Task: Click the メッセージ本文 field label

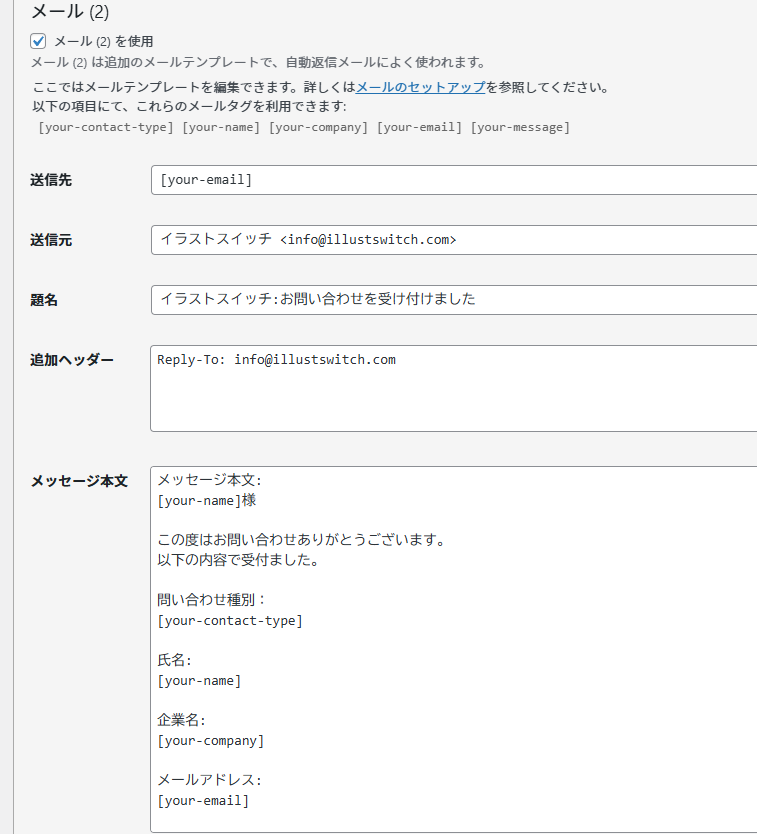Action: pos(79,481)
